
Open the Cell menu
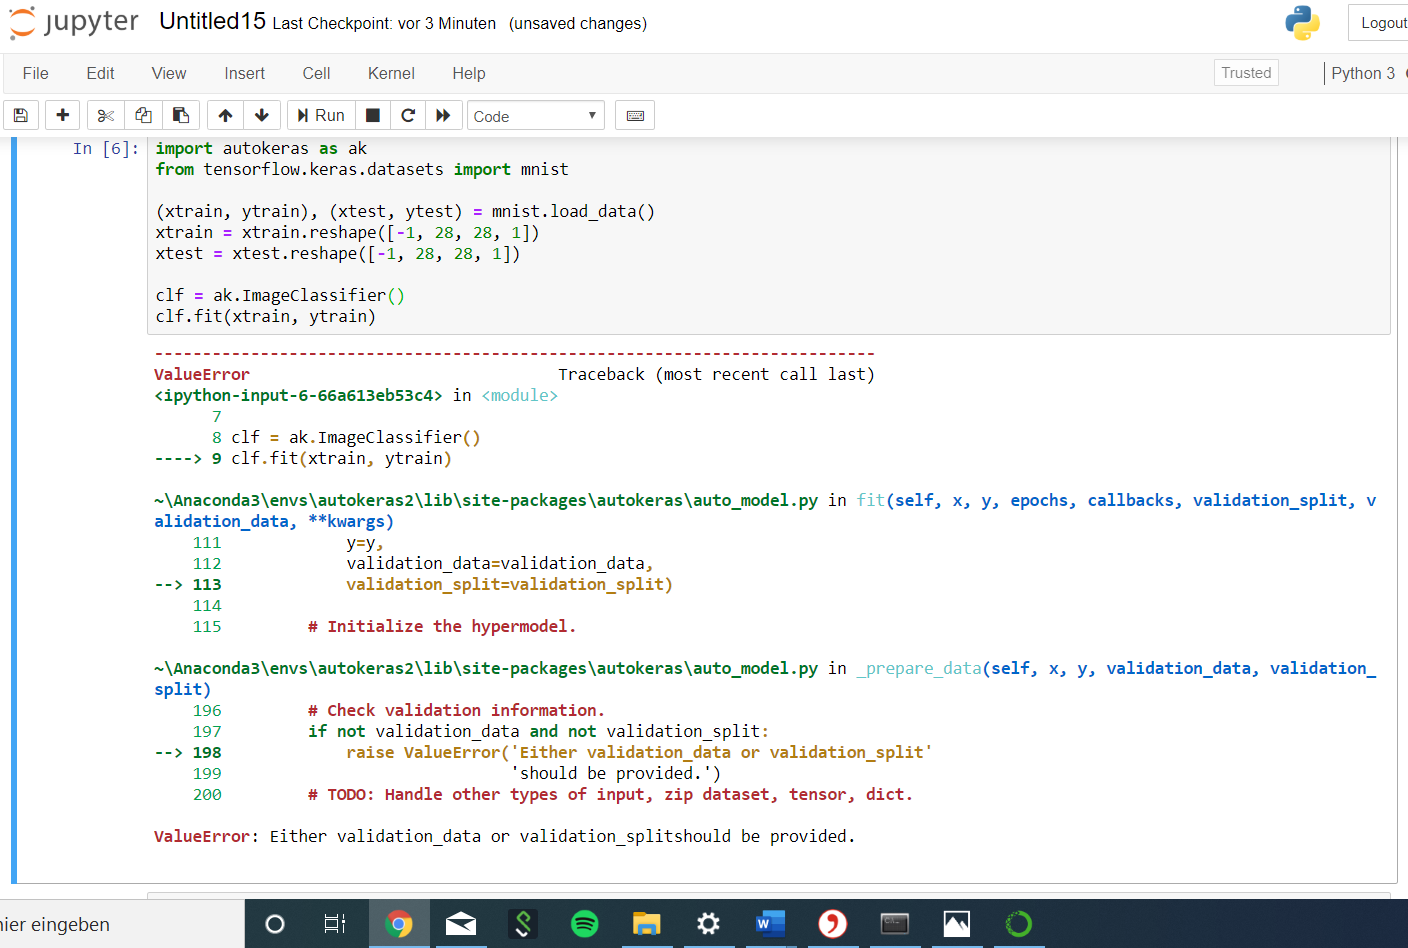316,73
